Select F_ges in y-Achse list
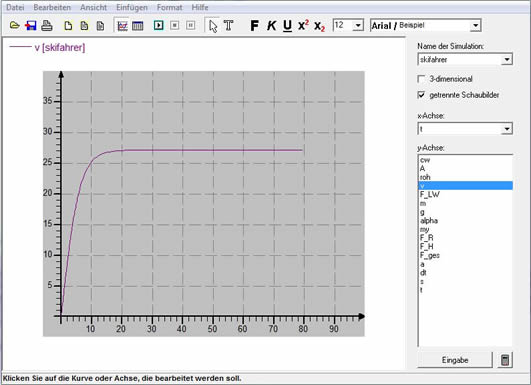The height and width of the screenshot is (385, 531). tap(465, 255)
